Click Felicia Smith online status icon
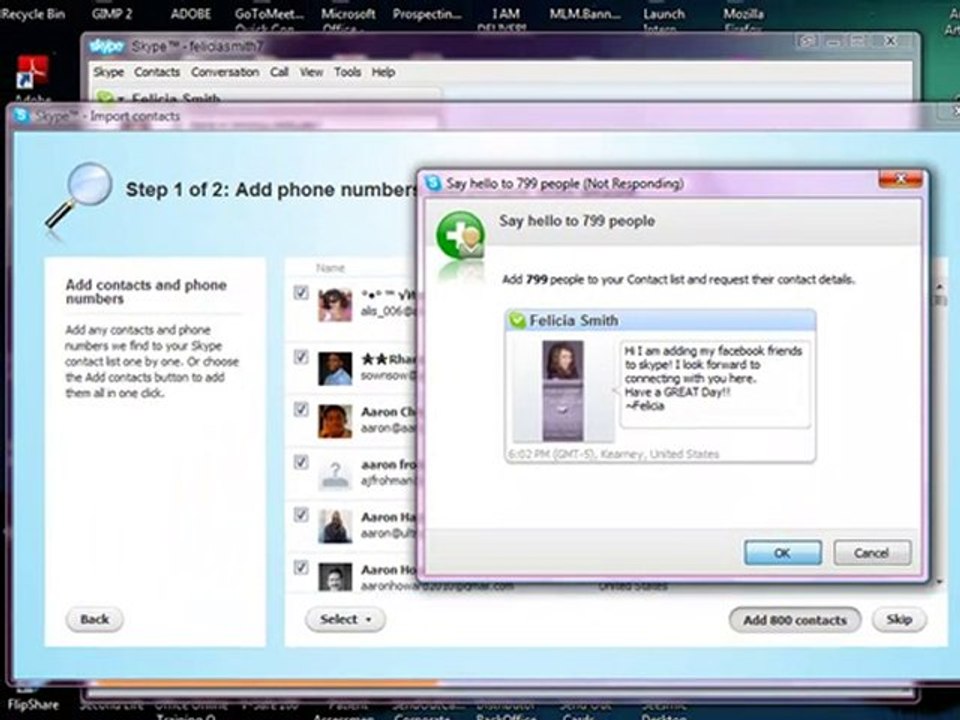960x720 pixels. point(517,320)
